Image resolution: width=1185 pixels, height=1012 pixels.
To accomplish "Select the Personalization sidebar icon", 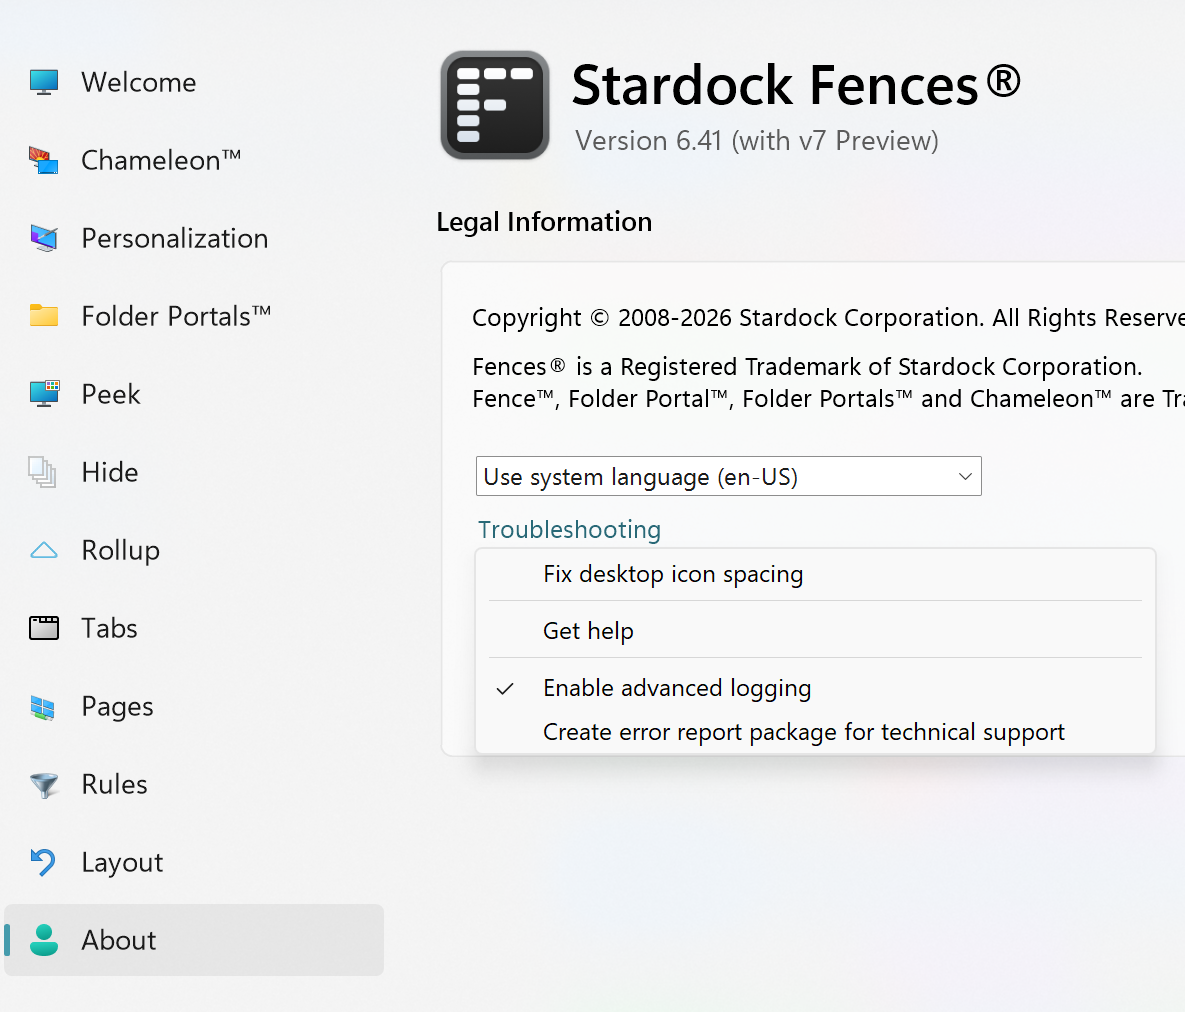I will pos(44,238).
